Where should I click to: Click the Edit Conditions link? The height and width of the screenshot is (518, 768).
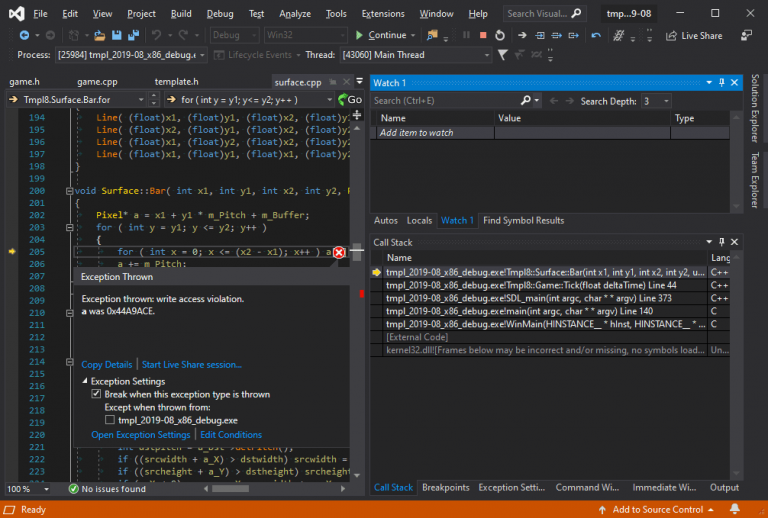tap(231, 435)
